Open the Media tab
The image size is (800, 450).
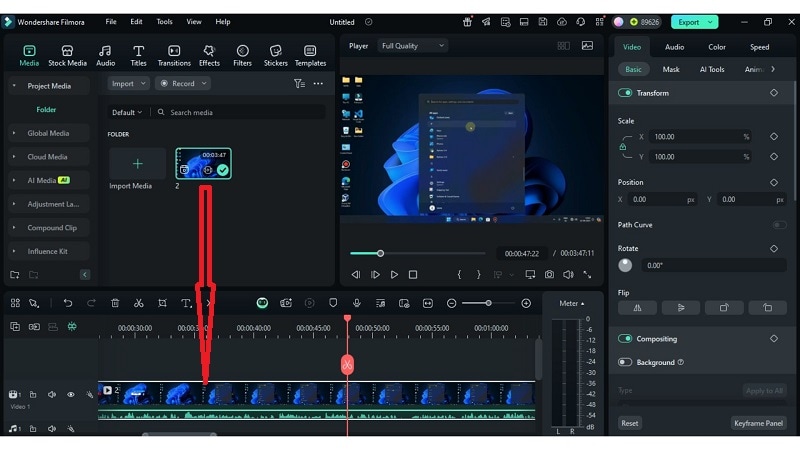(x=29, y=56)
